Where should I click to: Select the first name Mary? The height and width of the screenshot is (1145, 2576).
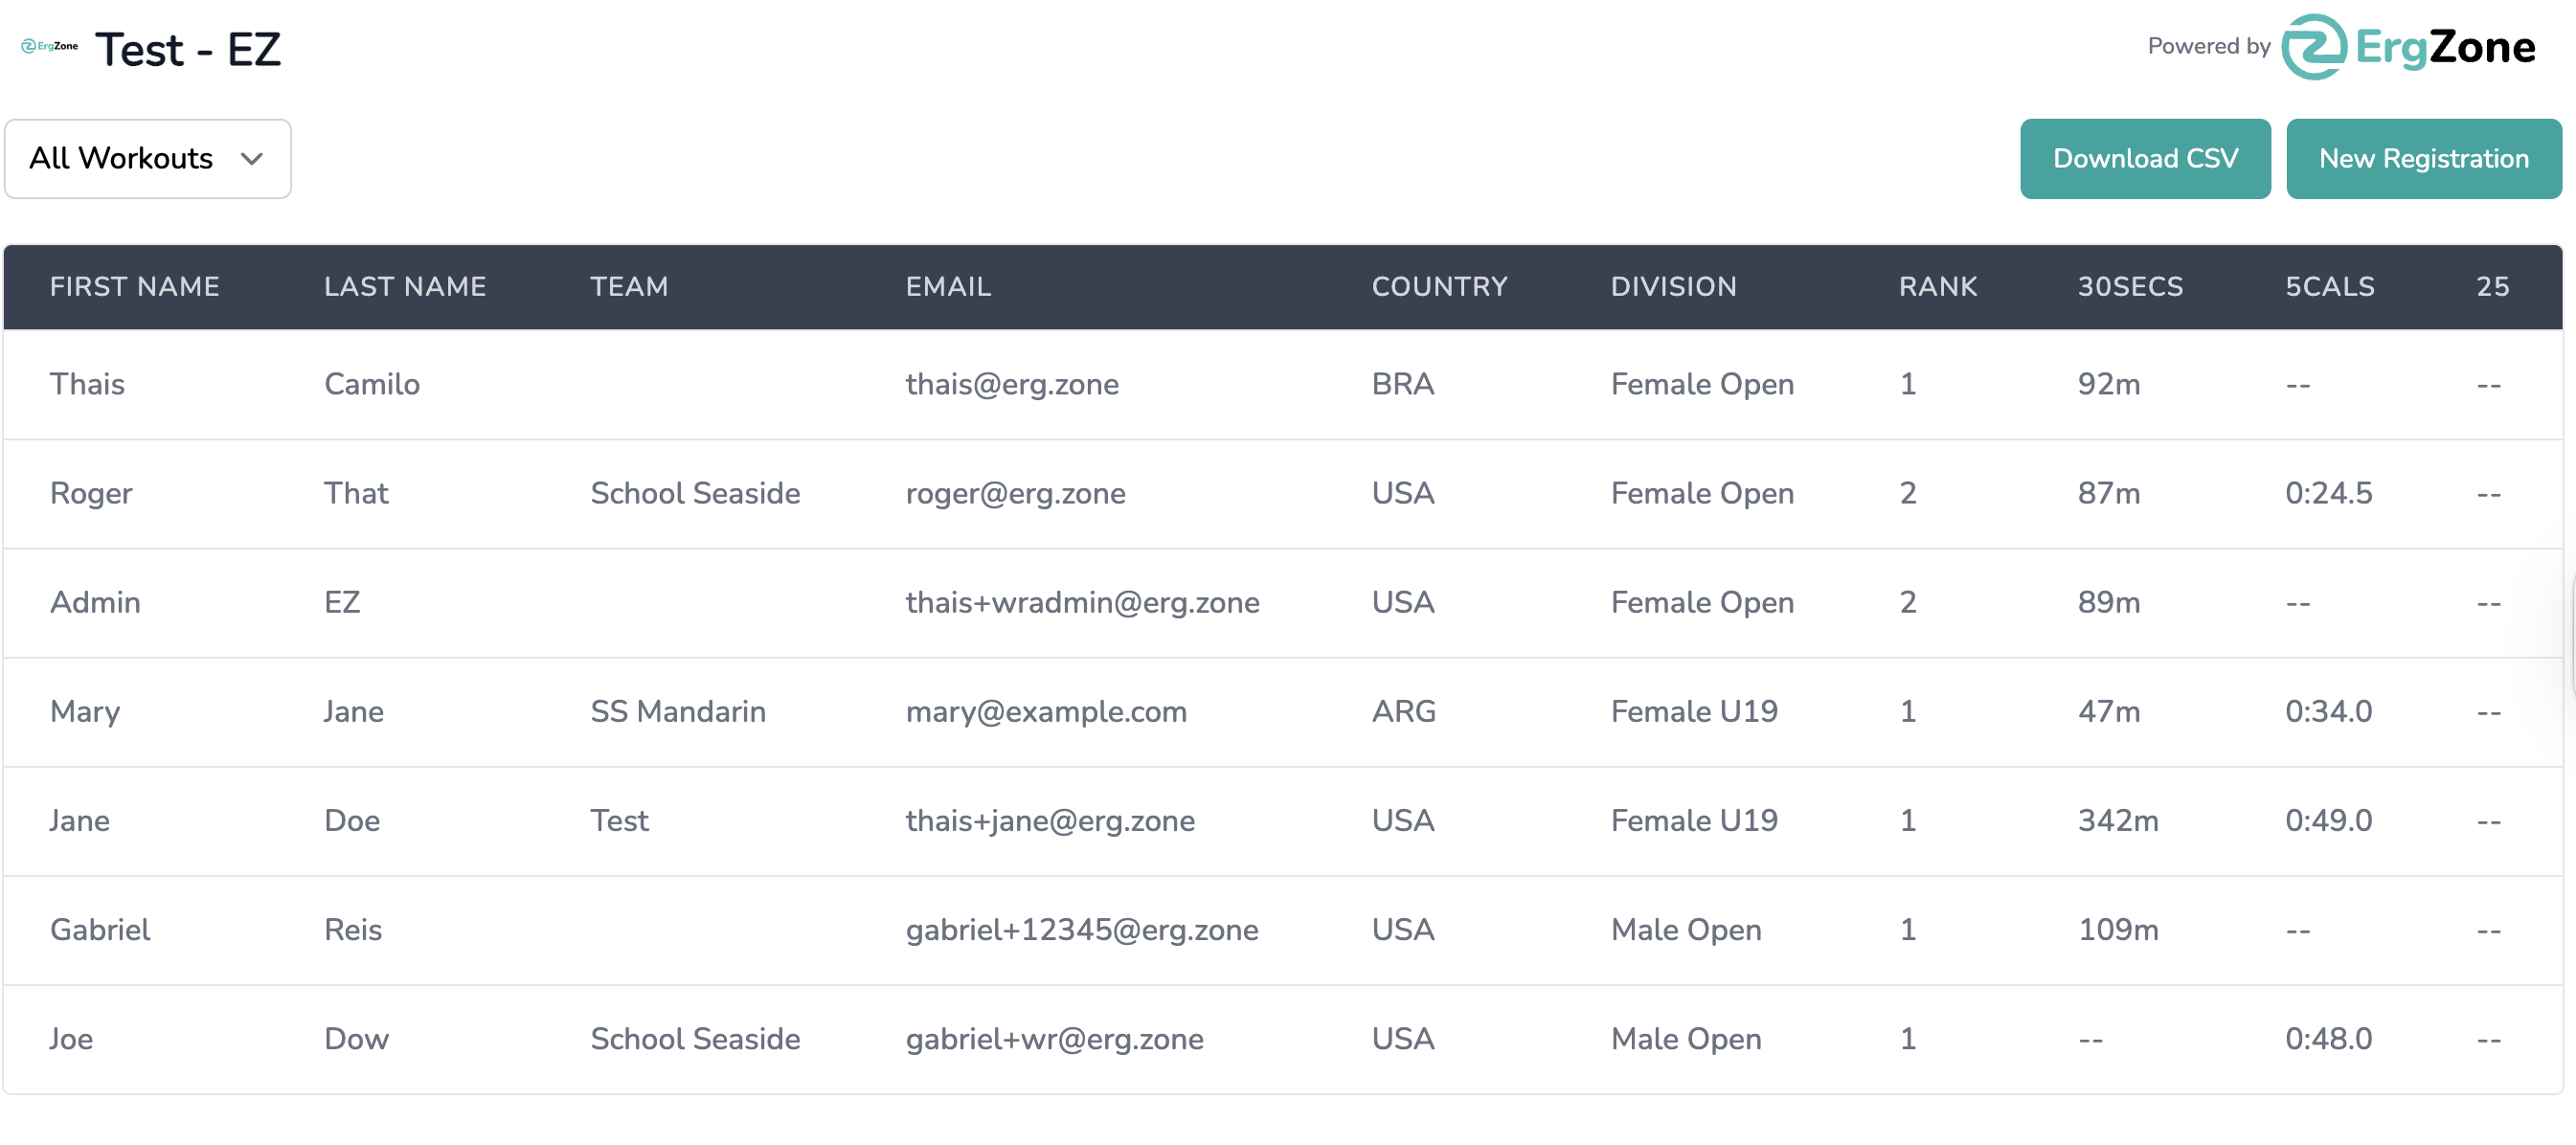(85, 711)
